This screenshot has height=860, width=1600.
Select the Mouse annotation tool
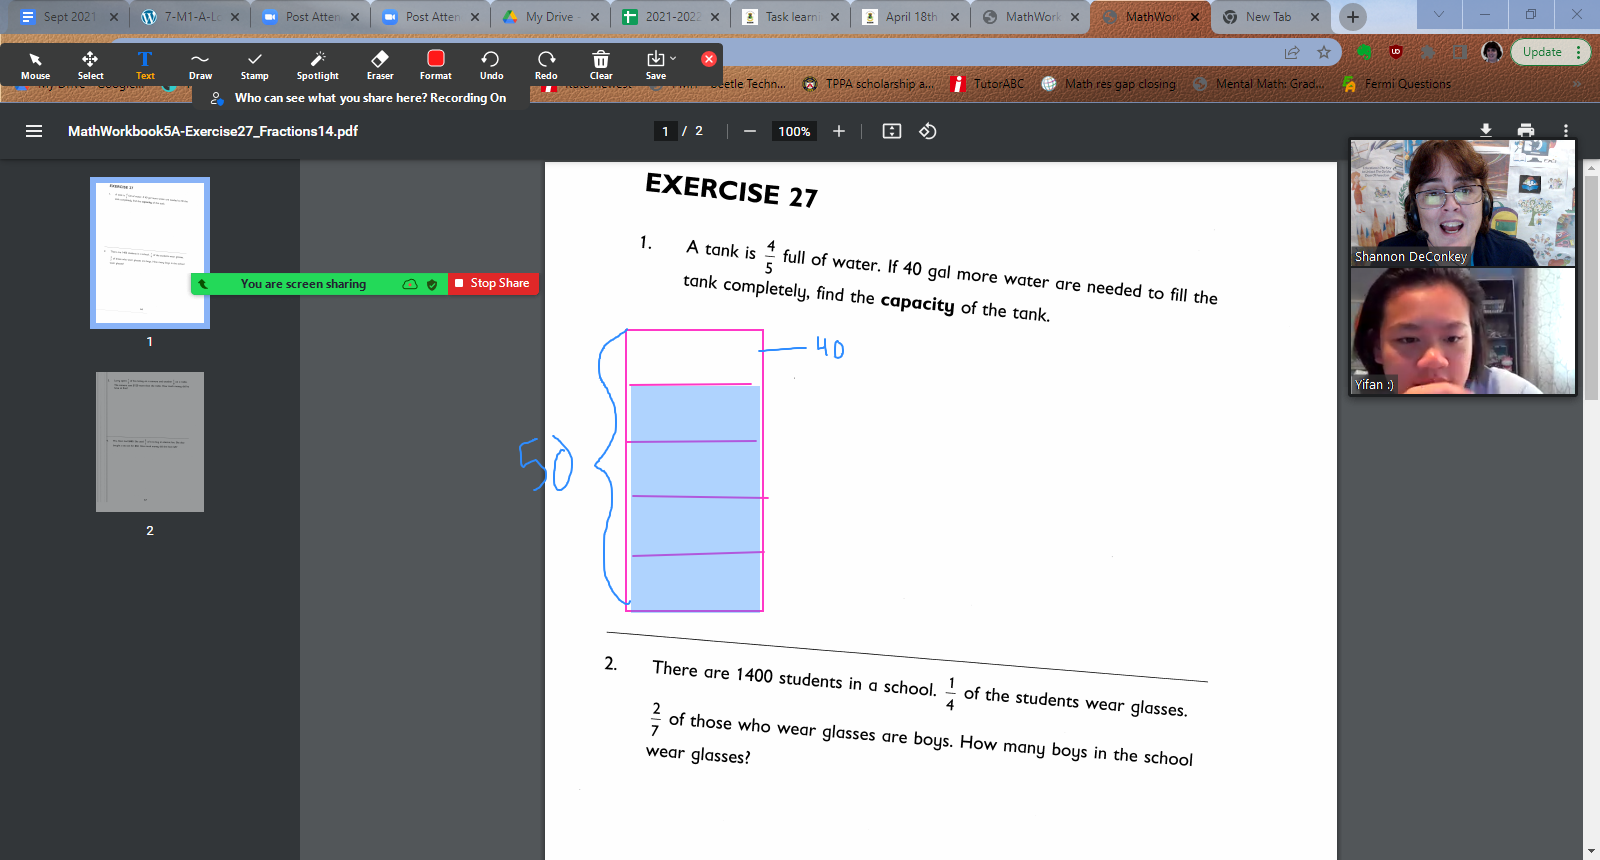pyautogui.click(x=35, y=65)
